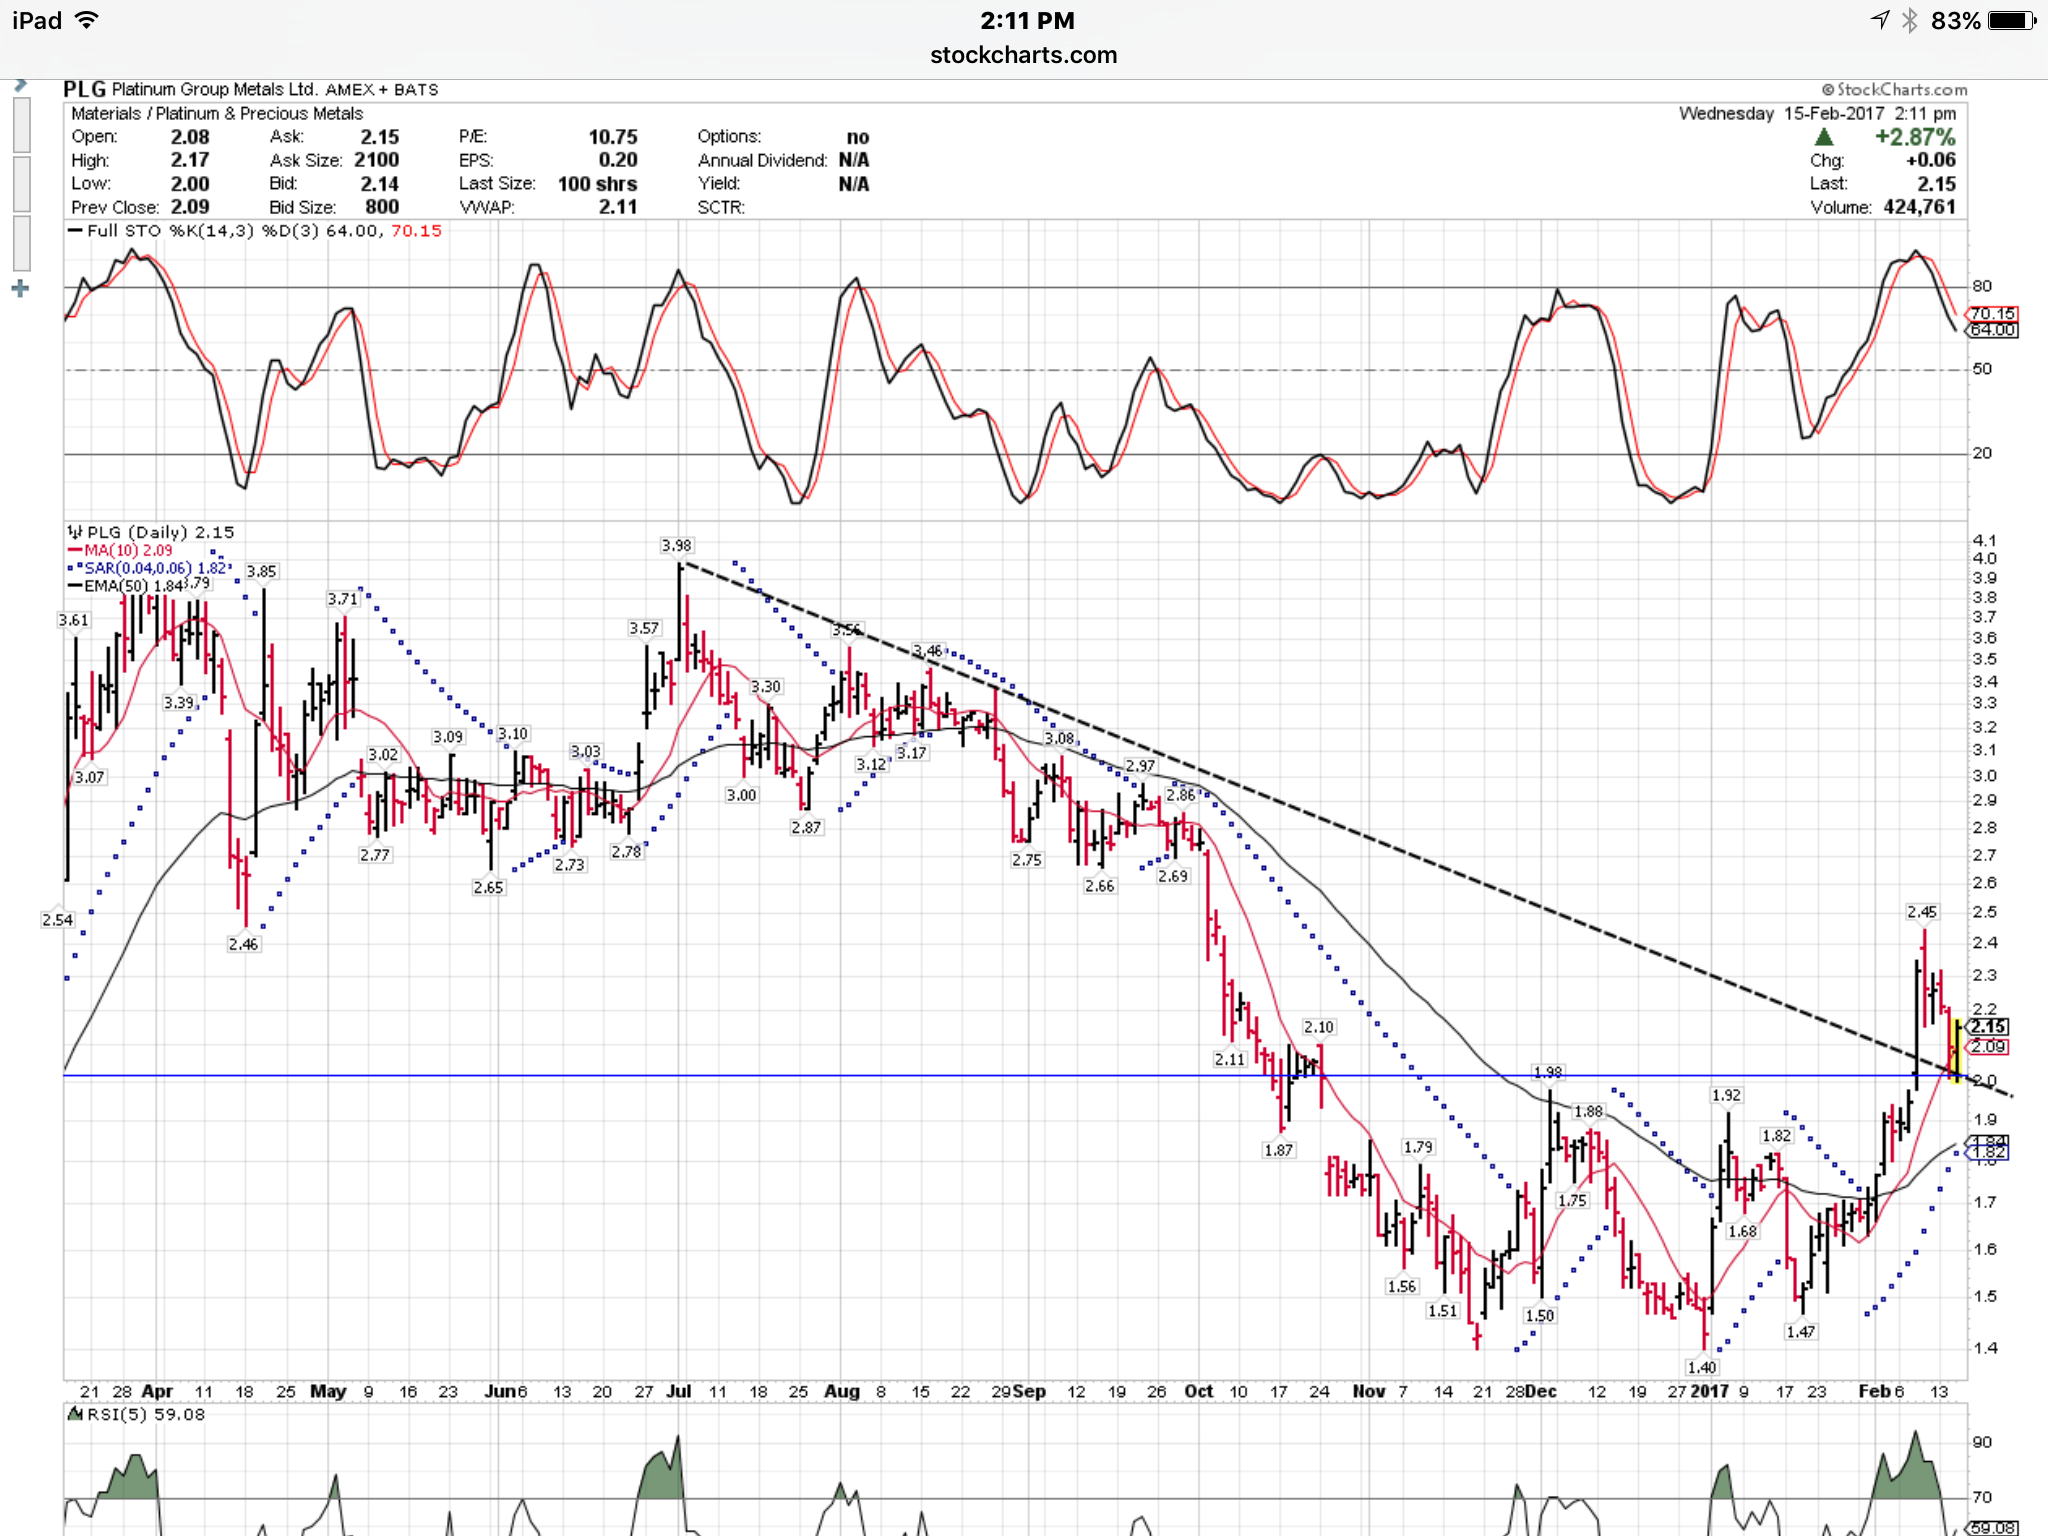Click the 3.98 high price label
This screenshot has width=2048, height=1536.
coord(676,545)
